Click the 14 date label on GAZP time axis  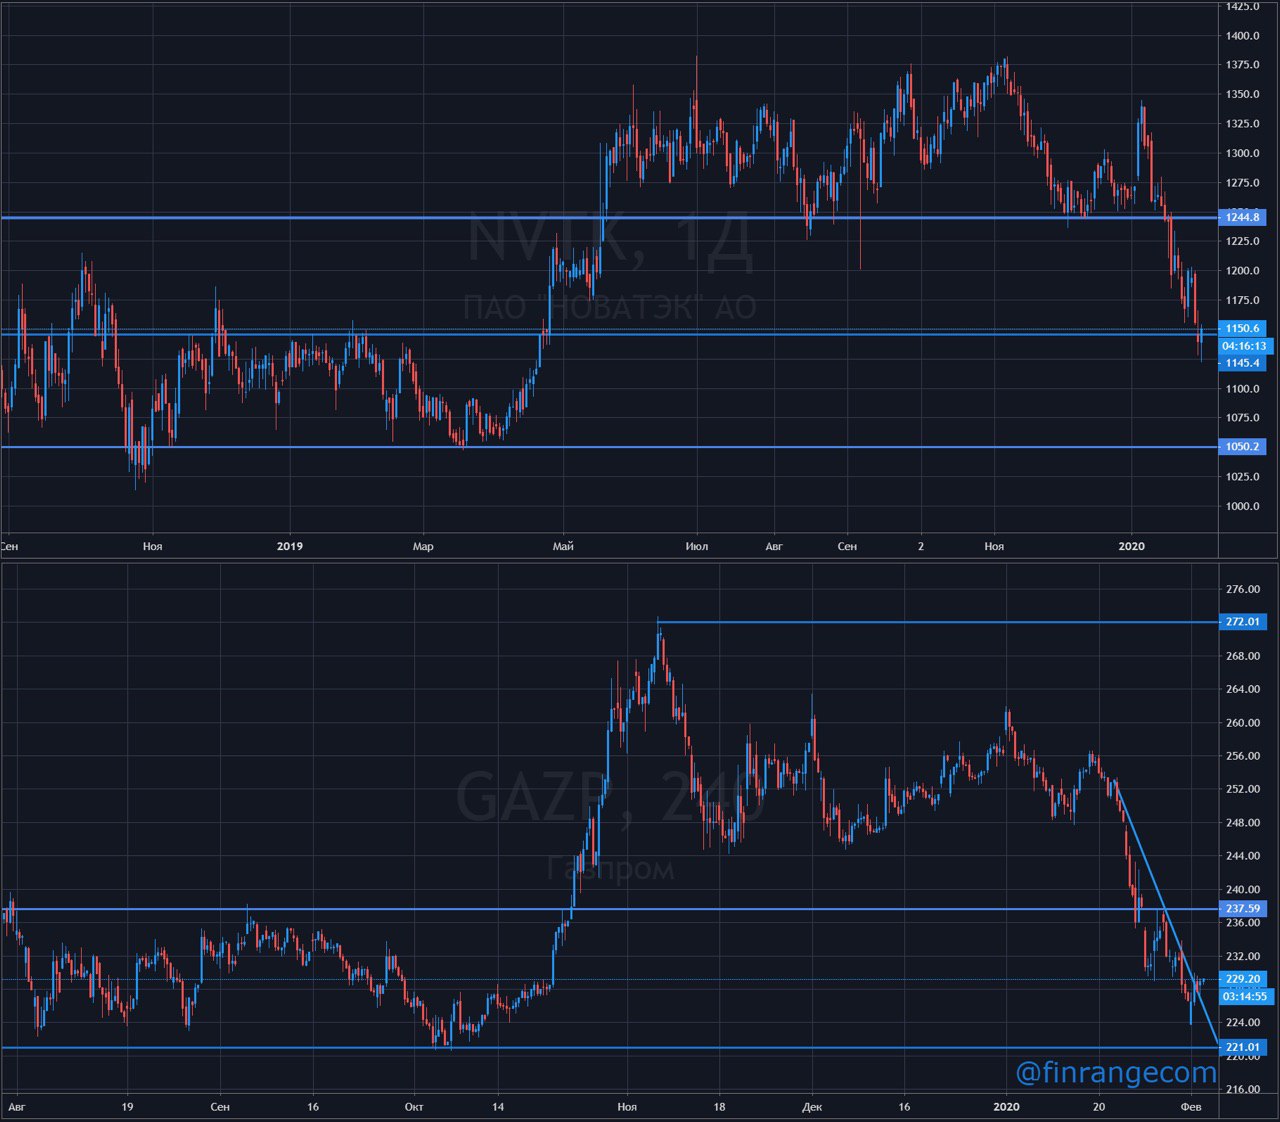(x=498, y=1107)
